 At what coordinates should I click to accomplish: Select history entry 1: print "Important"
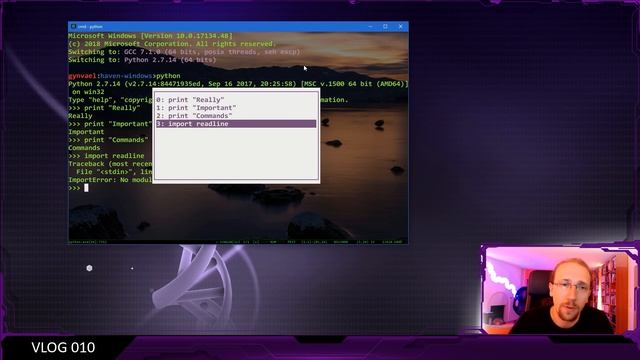[x=236, y=108]
